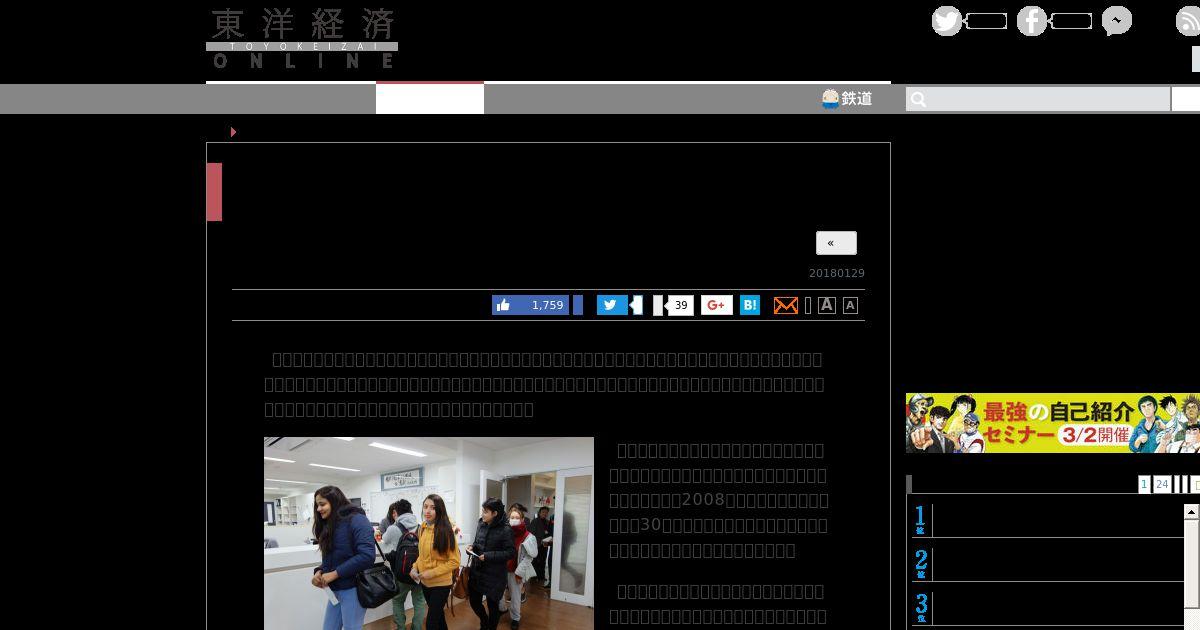This screenshot has height=630, width=1200.
Task: Click the magnifier icon in search bar
Action: click(x=919, y=99)
